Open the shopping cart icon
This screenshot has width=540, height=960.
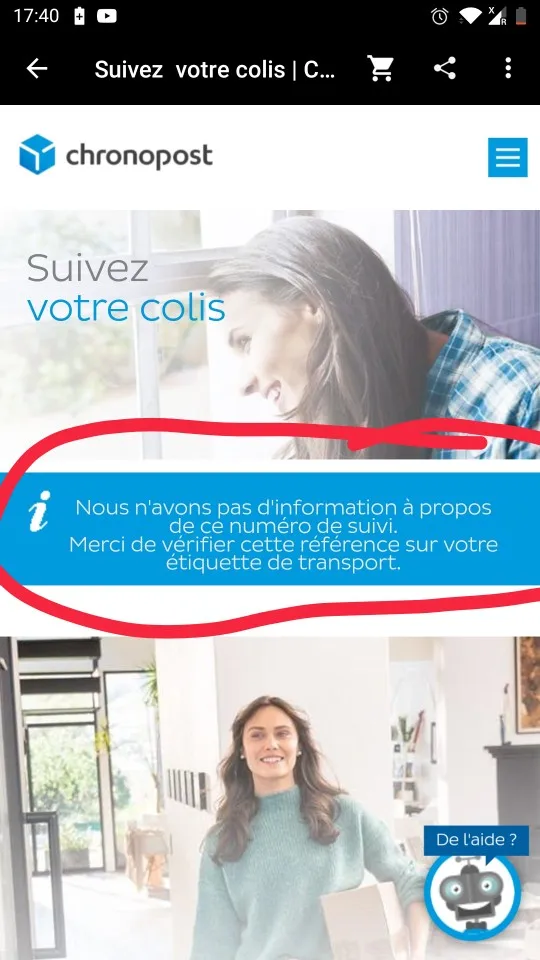pos(380,69)
